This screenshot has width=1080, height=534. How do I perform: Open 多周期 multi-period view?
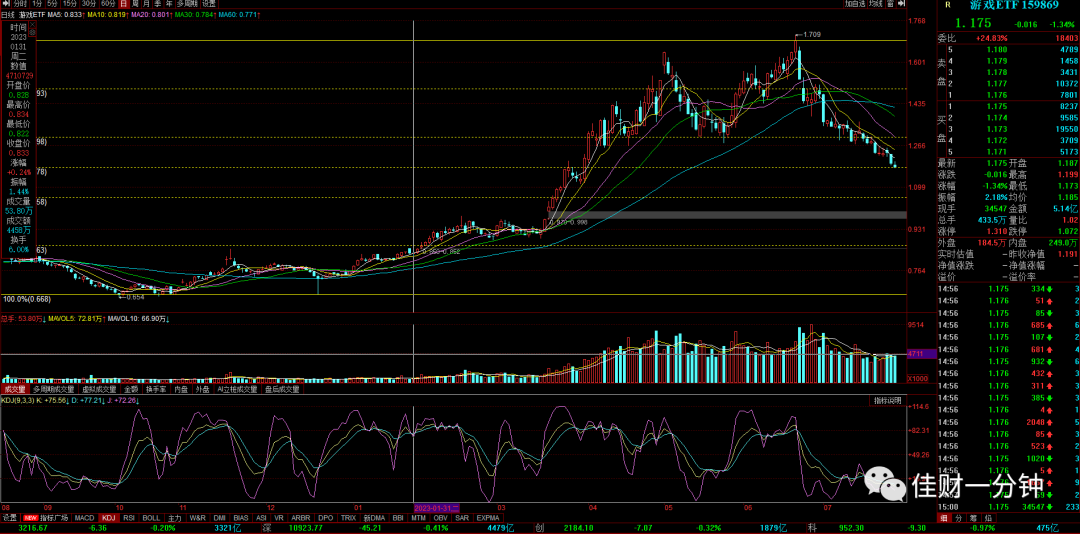coord(187,3)
